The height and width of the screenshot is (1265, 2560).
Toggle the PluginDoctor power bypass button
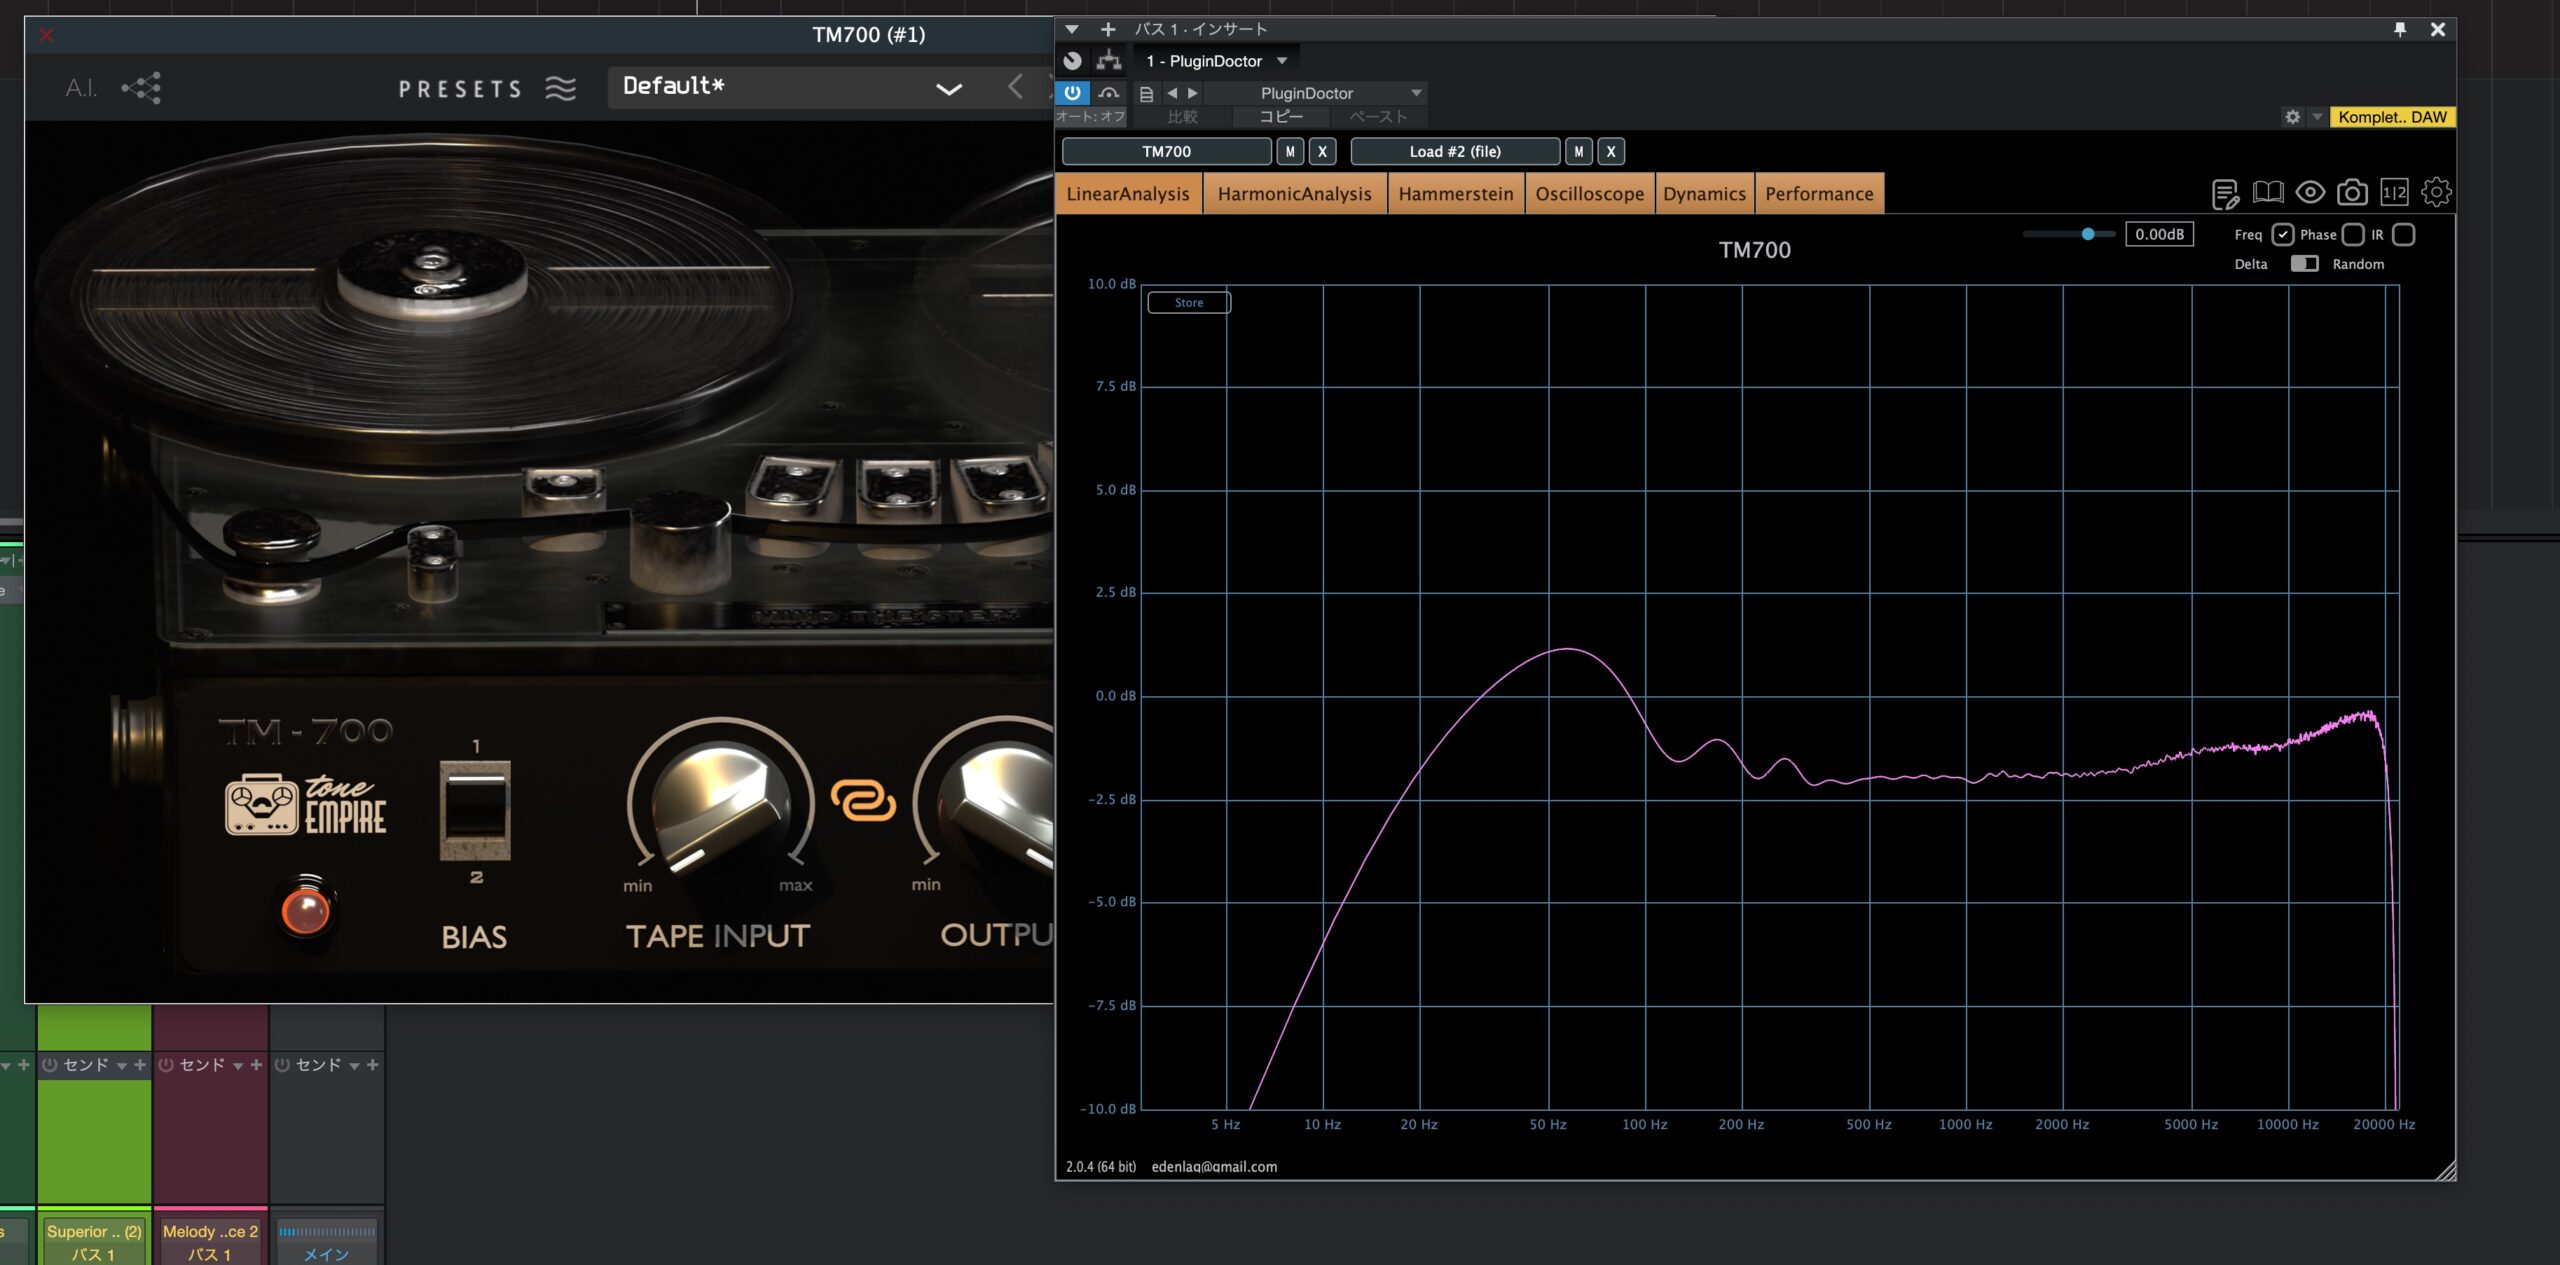[1072, 93]
